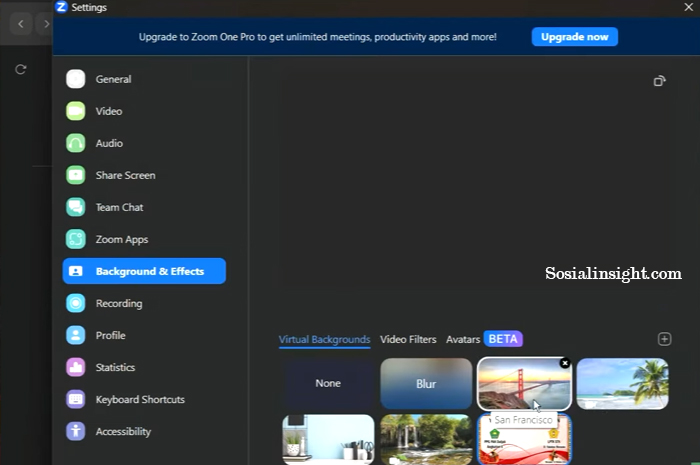
Task: Switch to the Video Filters tab
Action: coord(408,339)
